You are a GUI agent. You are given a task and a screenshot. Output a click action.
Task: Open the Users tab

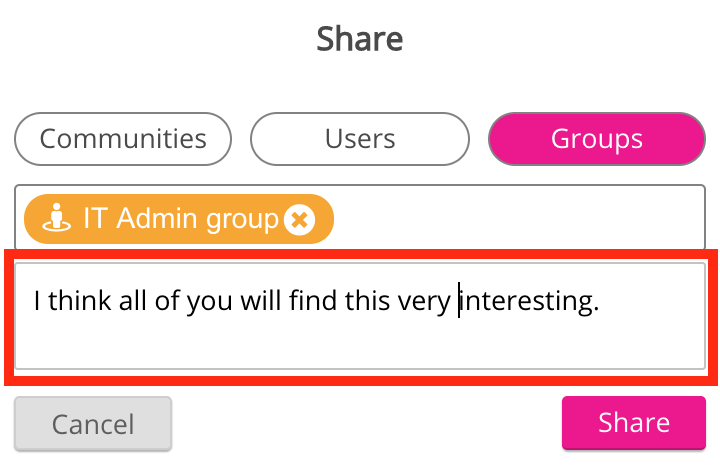[x=360, y=138]
